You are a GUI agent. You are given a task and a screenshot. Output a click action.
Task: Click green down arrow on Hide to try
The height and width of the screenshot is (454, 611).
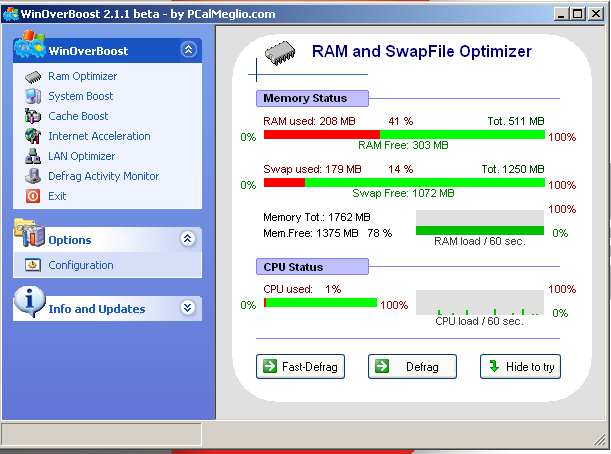point(494,366)
